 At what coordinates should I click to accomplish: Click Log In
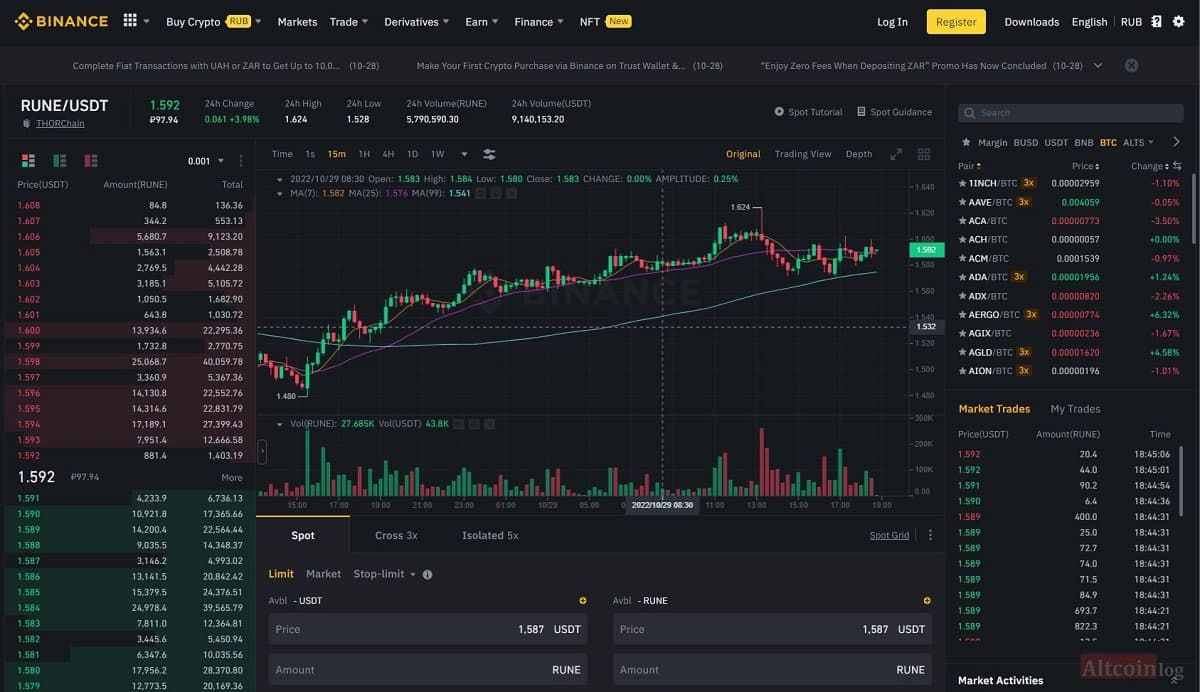tap(892, 21)
